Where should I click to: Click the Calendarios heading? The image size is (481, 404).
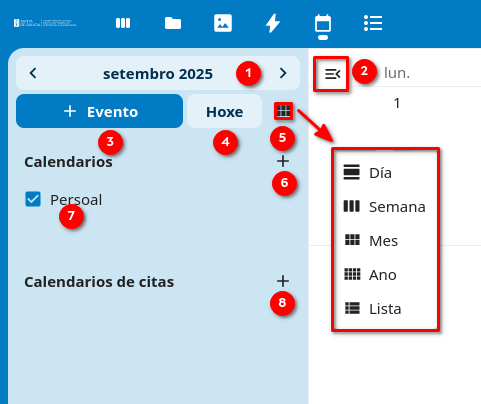click(68, 162)
